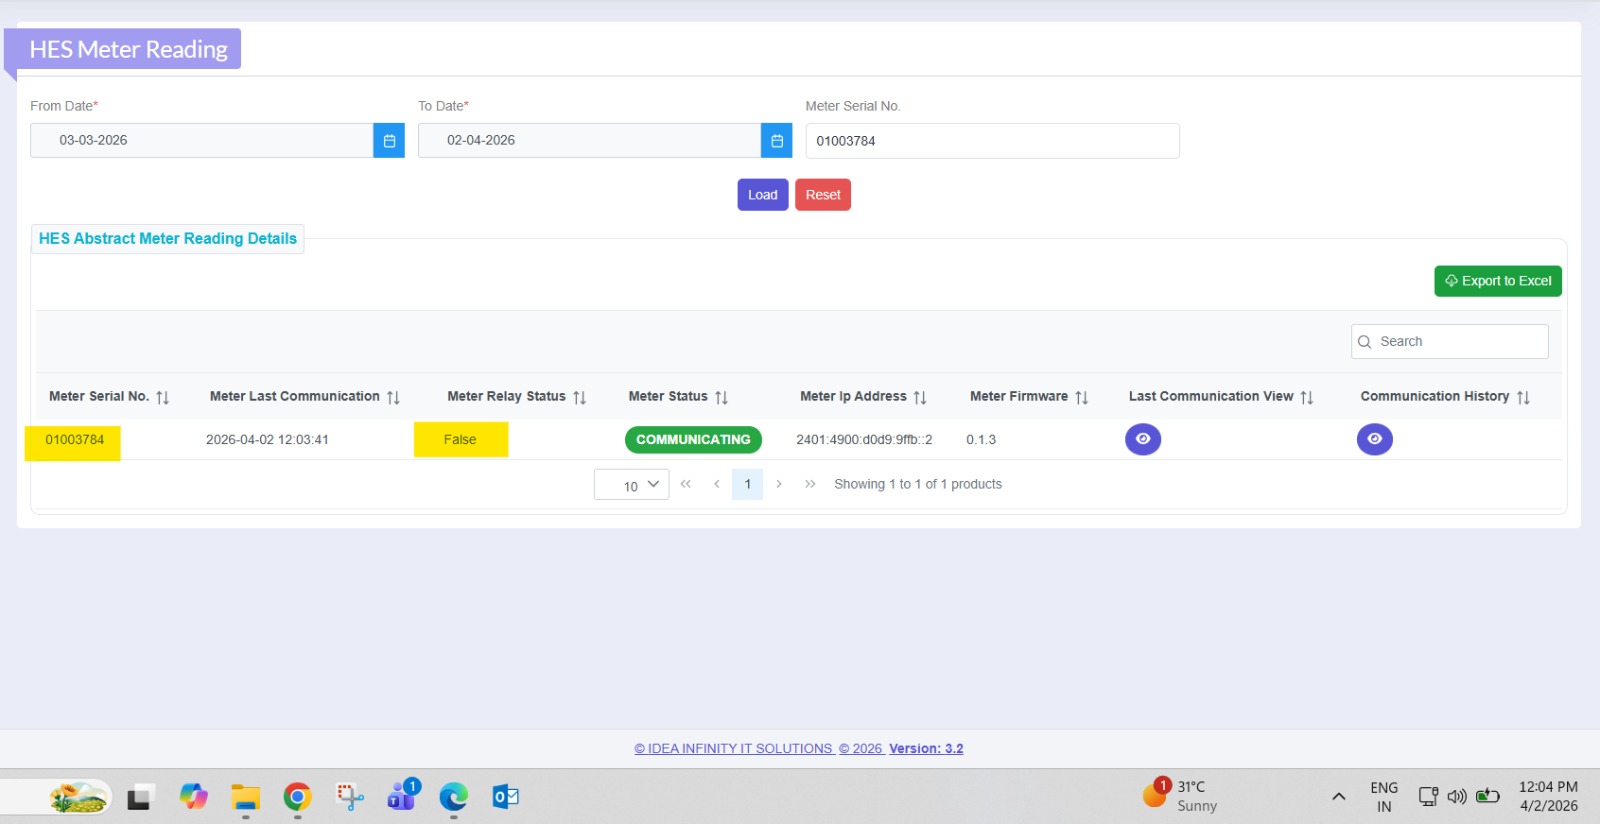Image resolution: width=1600 pixels, height=824 pixels.
Task: Click the HES Abstract Meter Reading Details heading
Action: point(168,239)
